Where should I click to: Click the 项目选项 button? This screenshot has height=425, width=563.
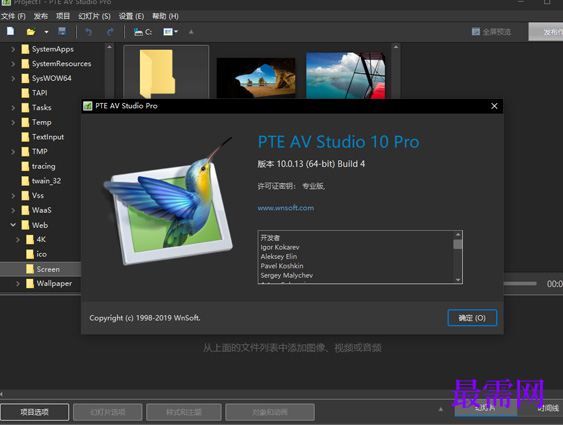tap(34, 412)
